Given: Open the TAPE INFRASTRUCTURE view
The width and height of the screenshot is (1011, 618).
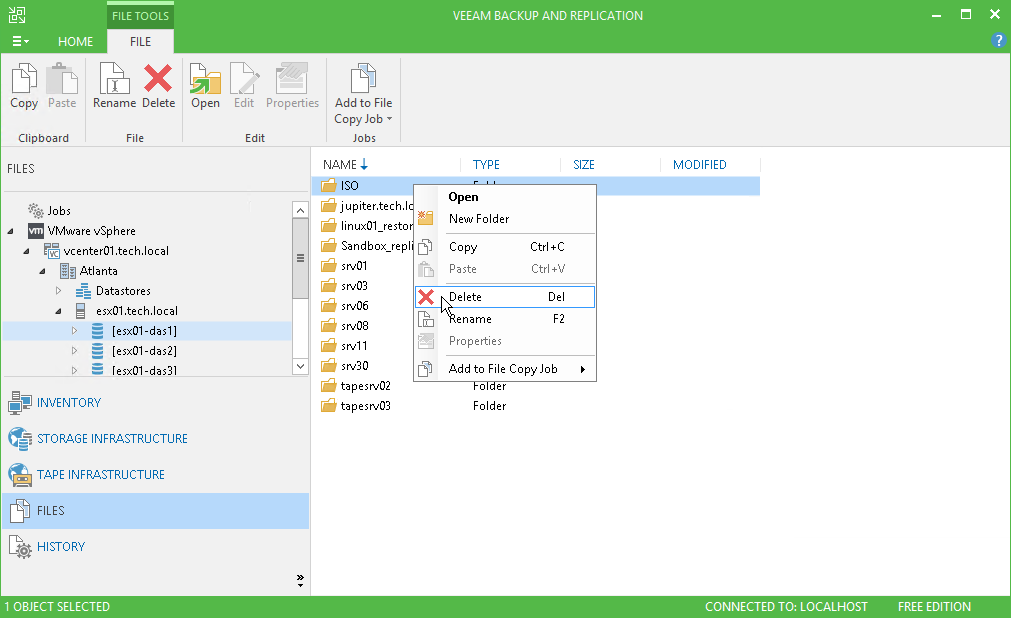Looking at the screenshot, I should click(x=101, y=475).
